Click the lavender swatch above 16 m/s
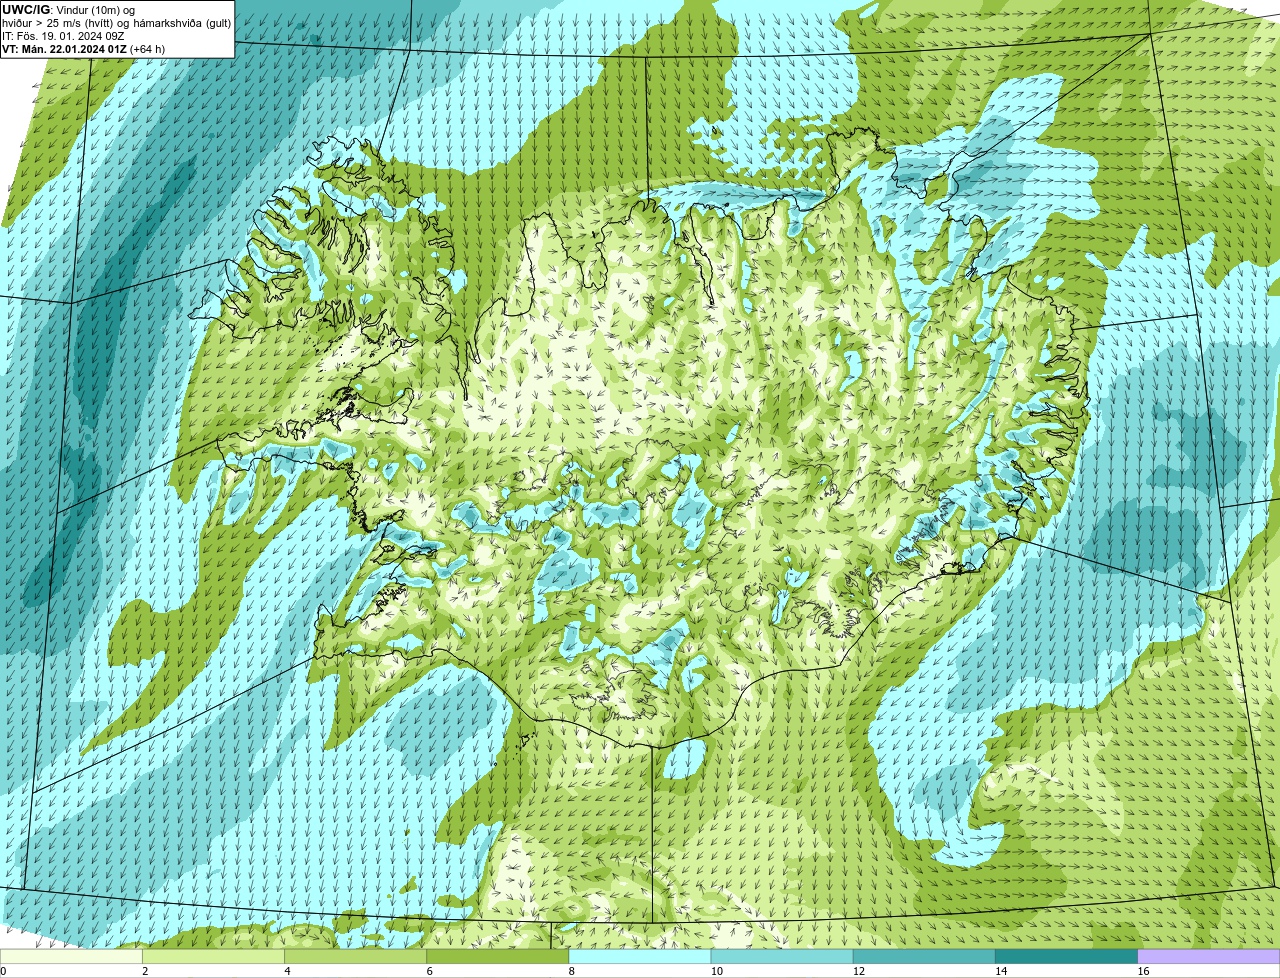The image size is (1280, 978). point(1209,956)
